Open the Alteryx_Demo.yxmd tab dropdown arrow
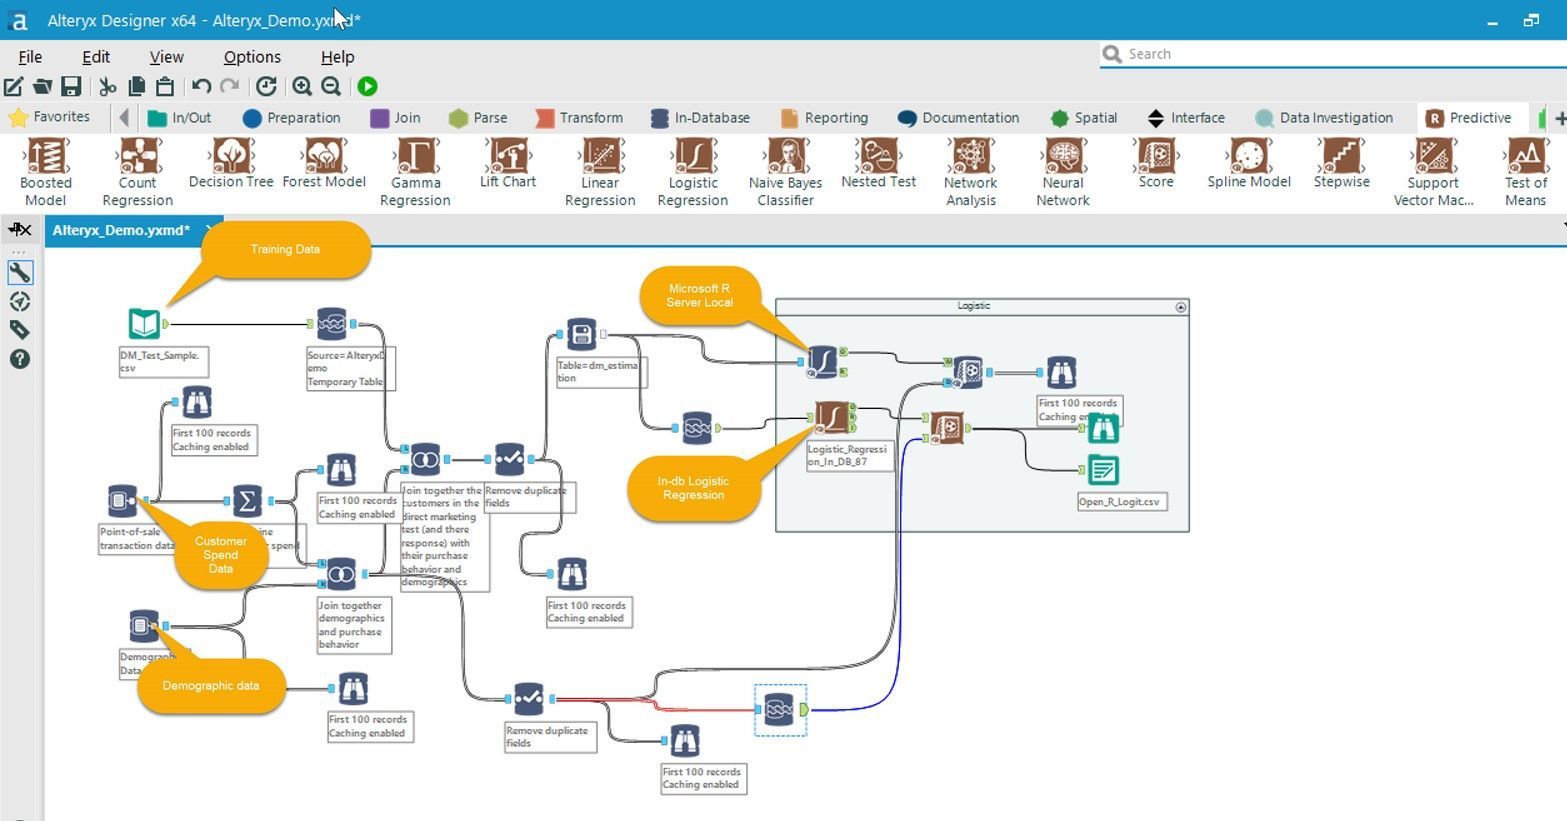This screenshot has height=821, width=1567. tap(208, 230)
